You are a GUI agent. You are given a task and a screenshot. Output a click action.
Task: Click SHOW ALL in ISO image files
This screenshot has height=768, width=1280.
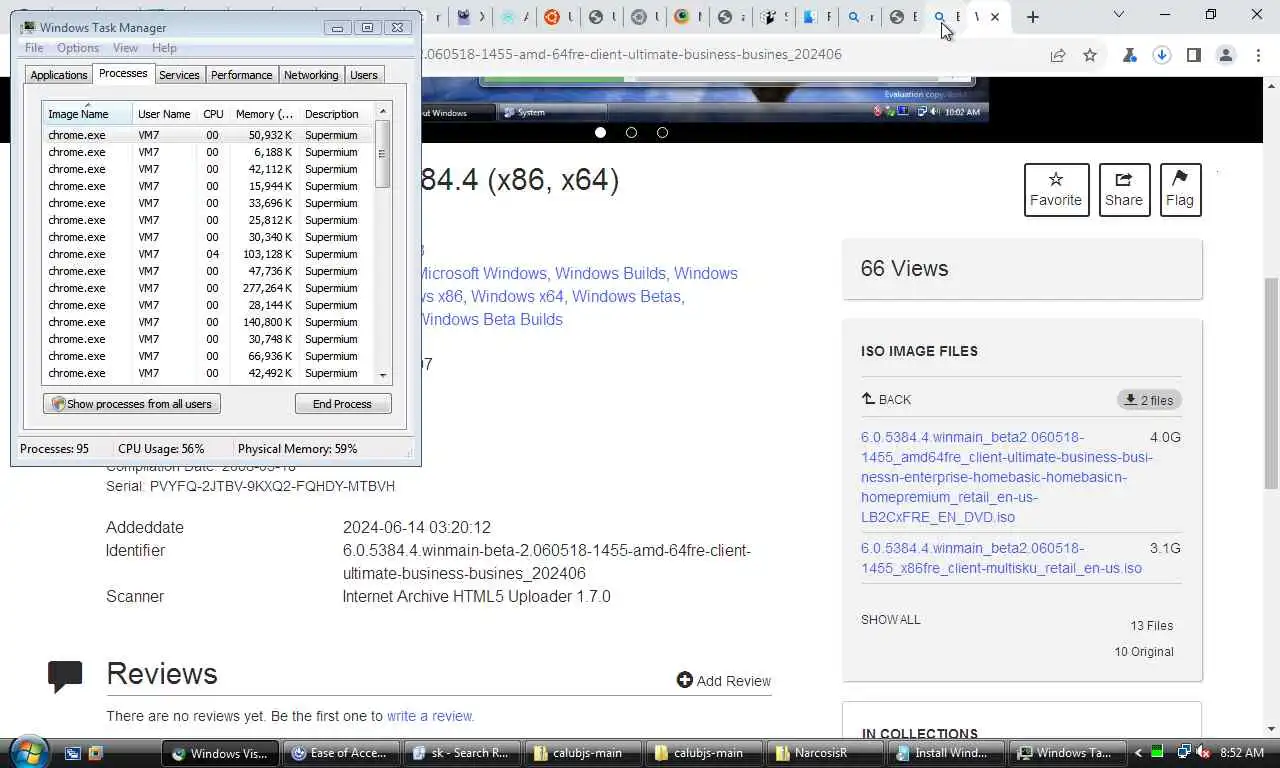(x=890, y=620)
